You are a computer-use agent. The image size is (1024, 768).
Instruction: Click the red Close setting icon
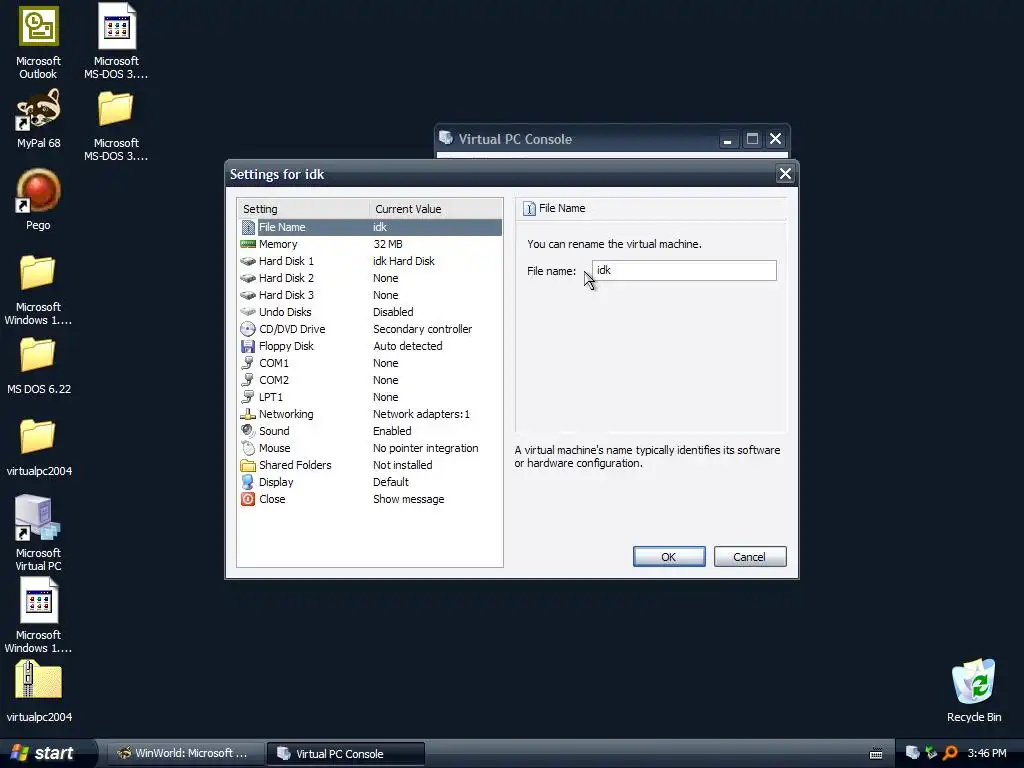[x=248, y=499]
